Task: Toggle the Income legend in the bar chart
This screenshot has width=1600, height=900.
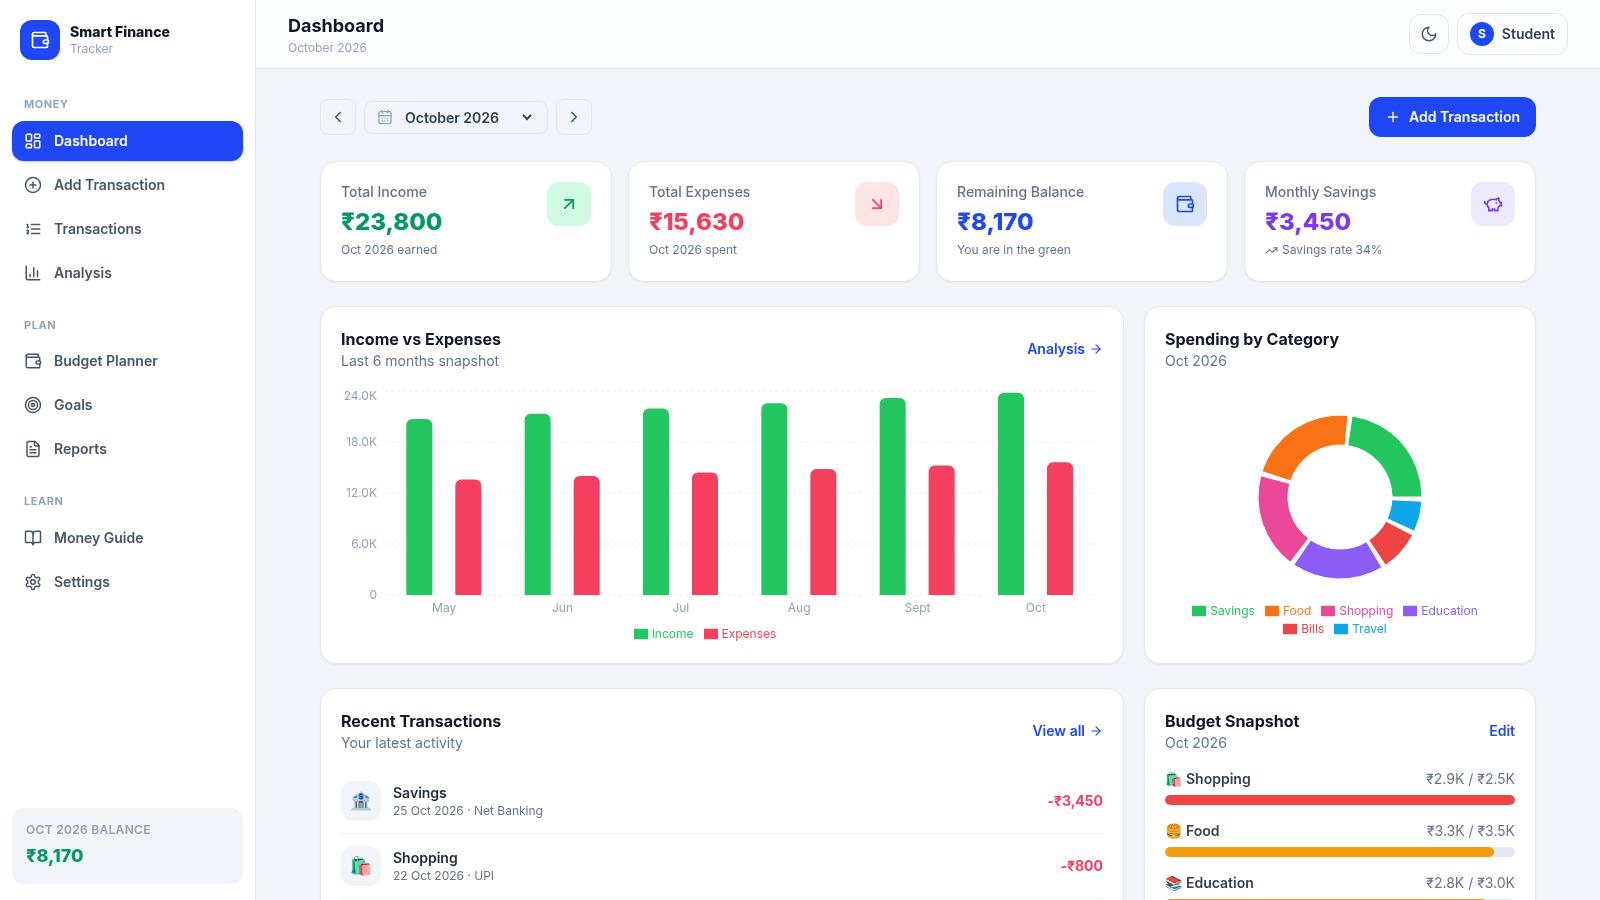Action: click(x=664, y=634)
